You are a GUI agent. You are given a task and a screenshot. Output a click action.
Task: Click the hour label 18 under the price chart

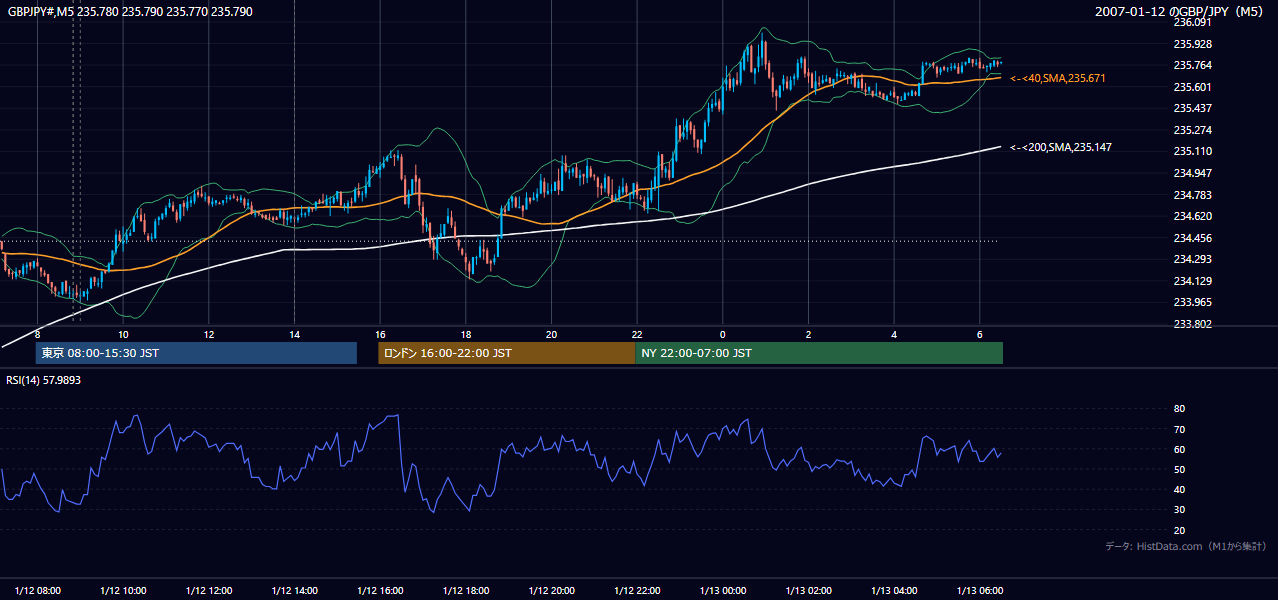pyautogui.click(x=466, y=334)
